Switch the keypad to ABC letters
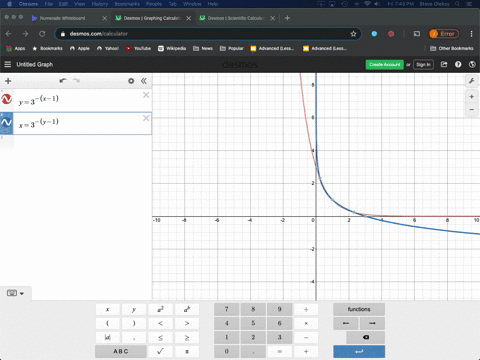The image size is (480, 360). pyautogui.click(x=121, y=351)
